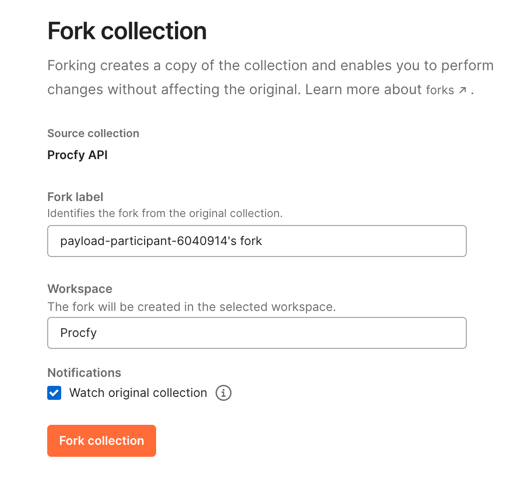Click the 'fork will be created' helper text
530x490 pixels.
coord(191,307)
